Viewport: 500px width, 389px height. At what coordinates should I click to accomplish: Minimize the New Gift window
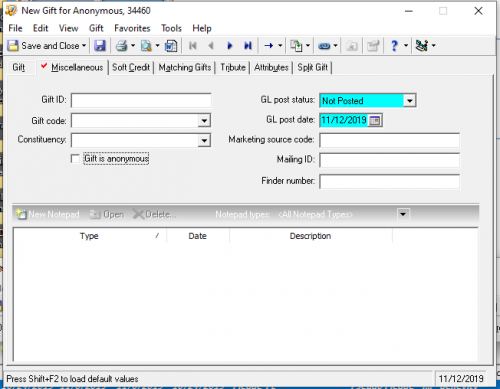coord(409,11)
